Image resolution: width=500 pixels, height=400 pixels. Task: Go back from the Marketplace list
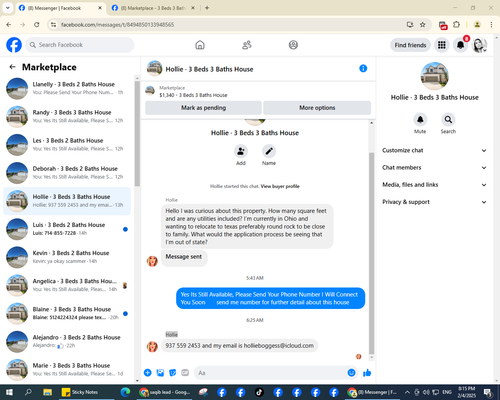click(13, 67)
